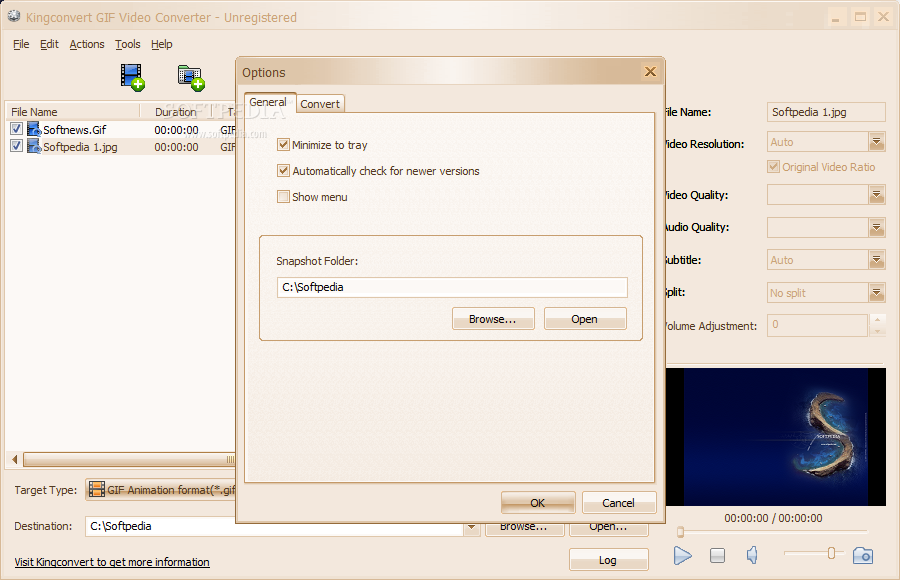This screenshot has height=580, width=900.
Task: Click the volume slider handle
Action: click(831, 553)
